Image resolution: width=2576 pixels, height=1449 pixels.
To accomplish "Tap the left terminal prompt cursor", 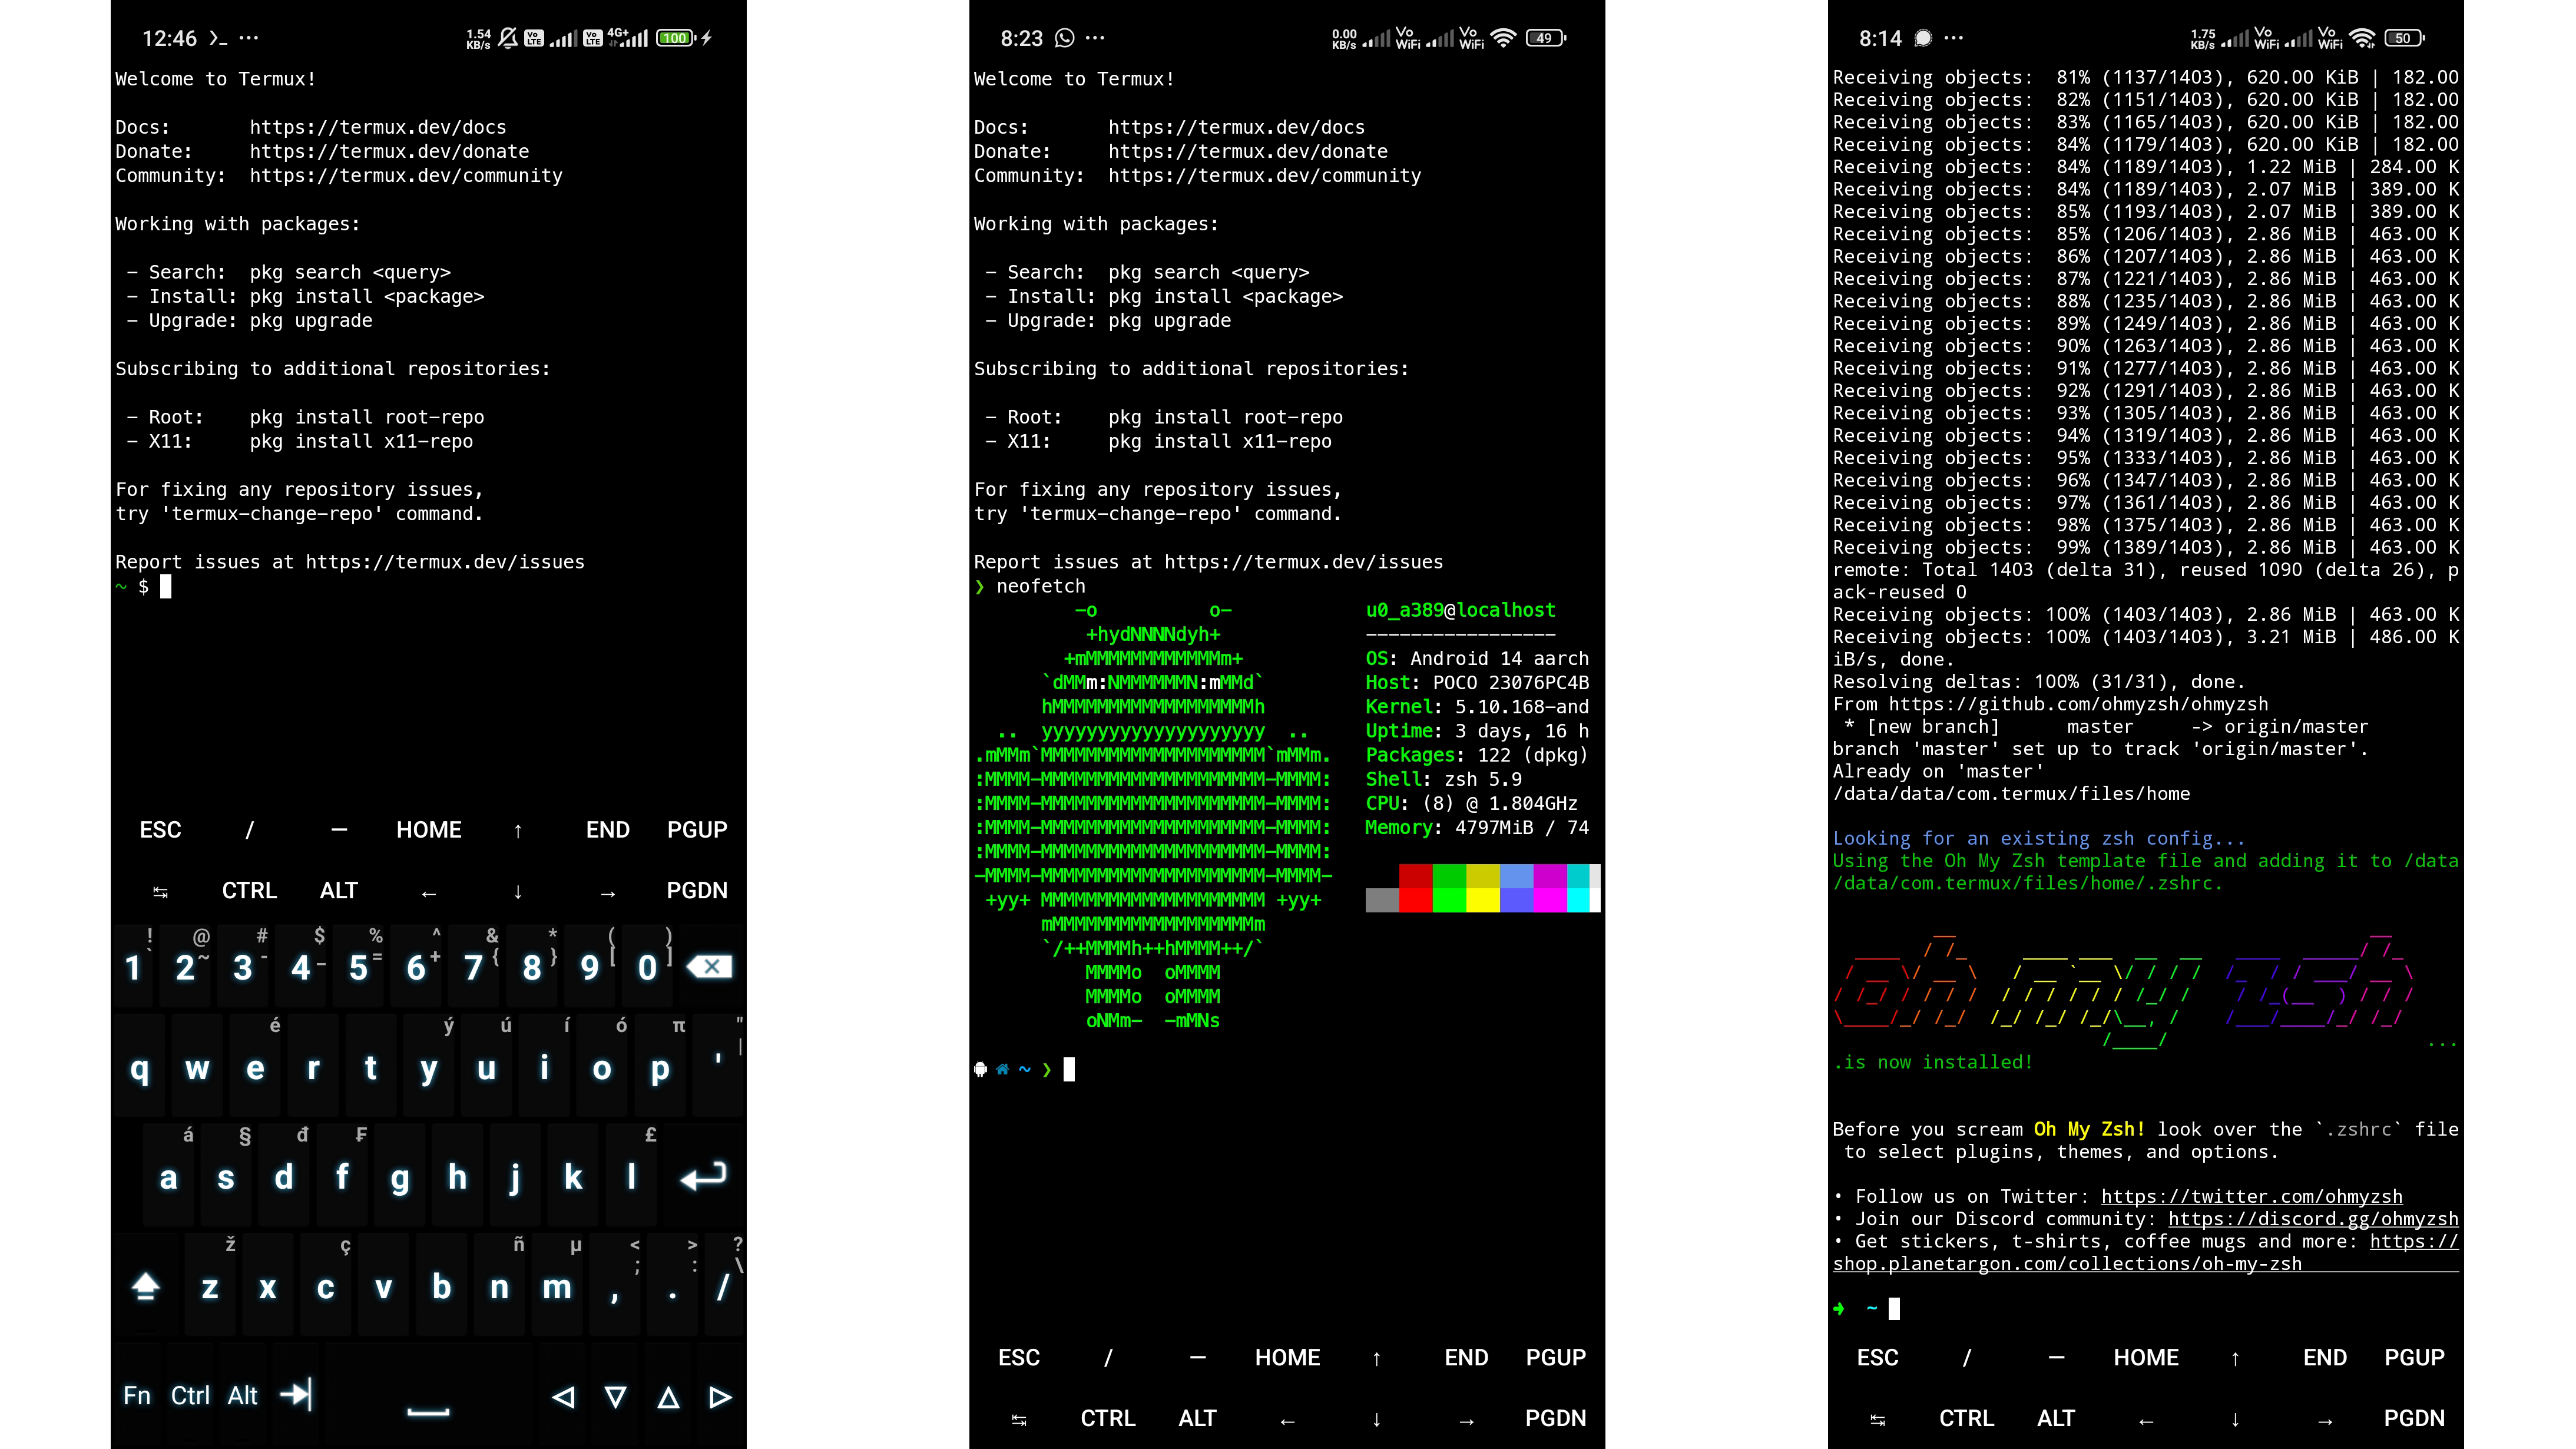I will [x=166, y=587].
